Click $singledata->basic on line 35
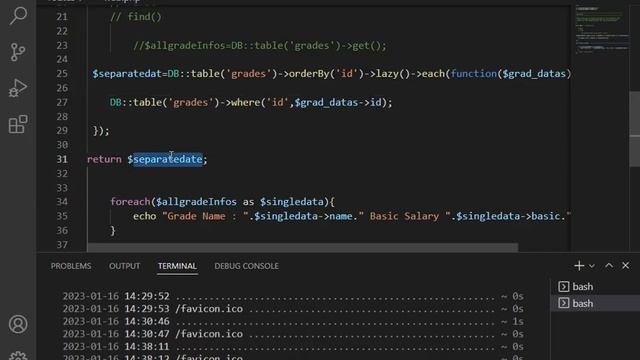 pyautogui.click(x=508, y=216)
